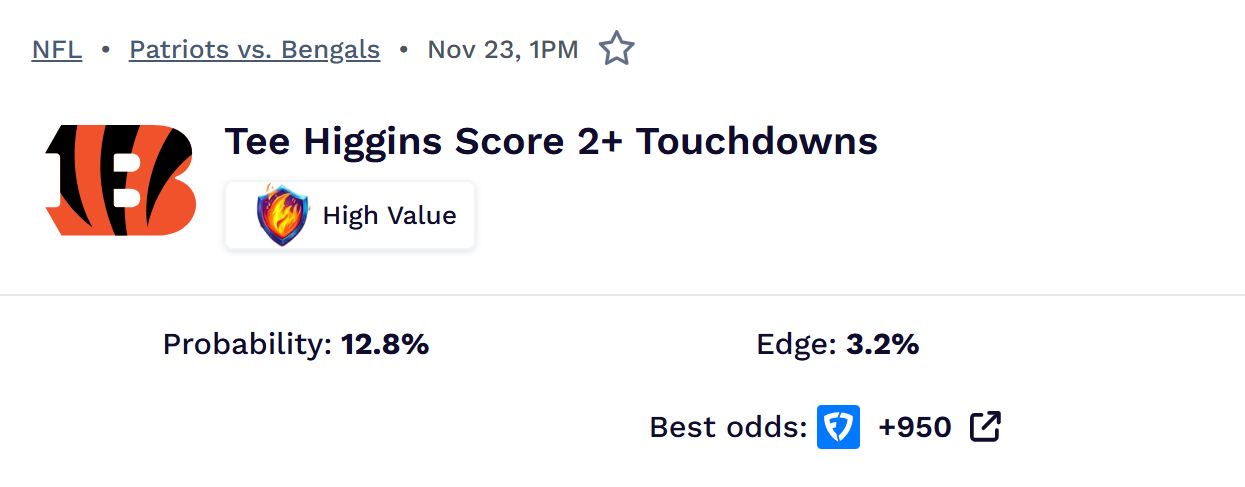Click the bullet separator before the date

click(x=404, y=49)
